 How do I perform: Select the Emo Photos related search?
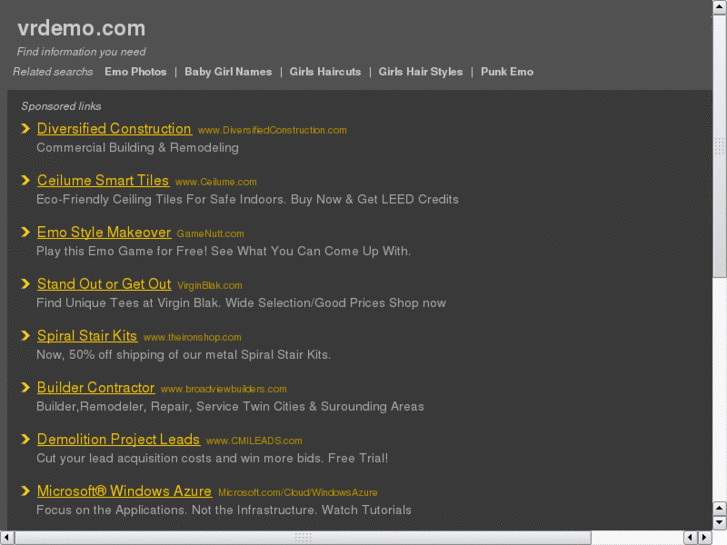pos(135,72)
